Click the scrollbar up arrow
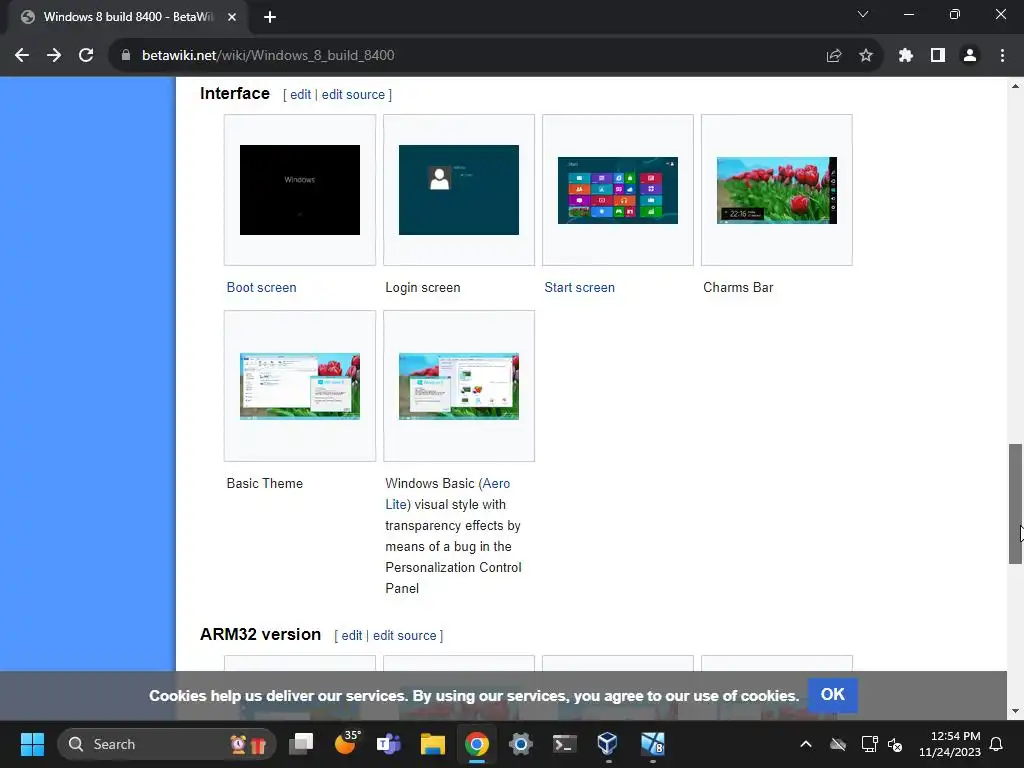Viewport: 1024px width, 768px height. click(1015, 86)
